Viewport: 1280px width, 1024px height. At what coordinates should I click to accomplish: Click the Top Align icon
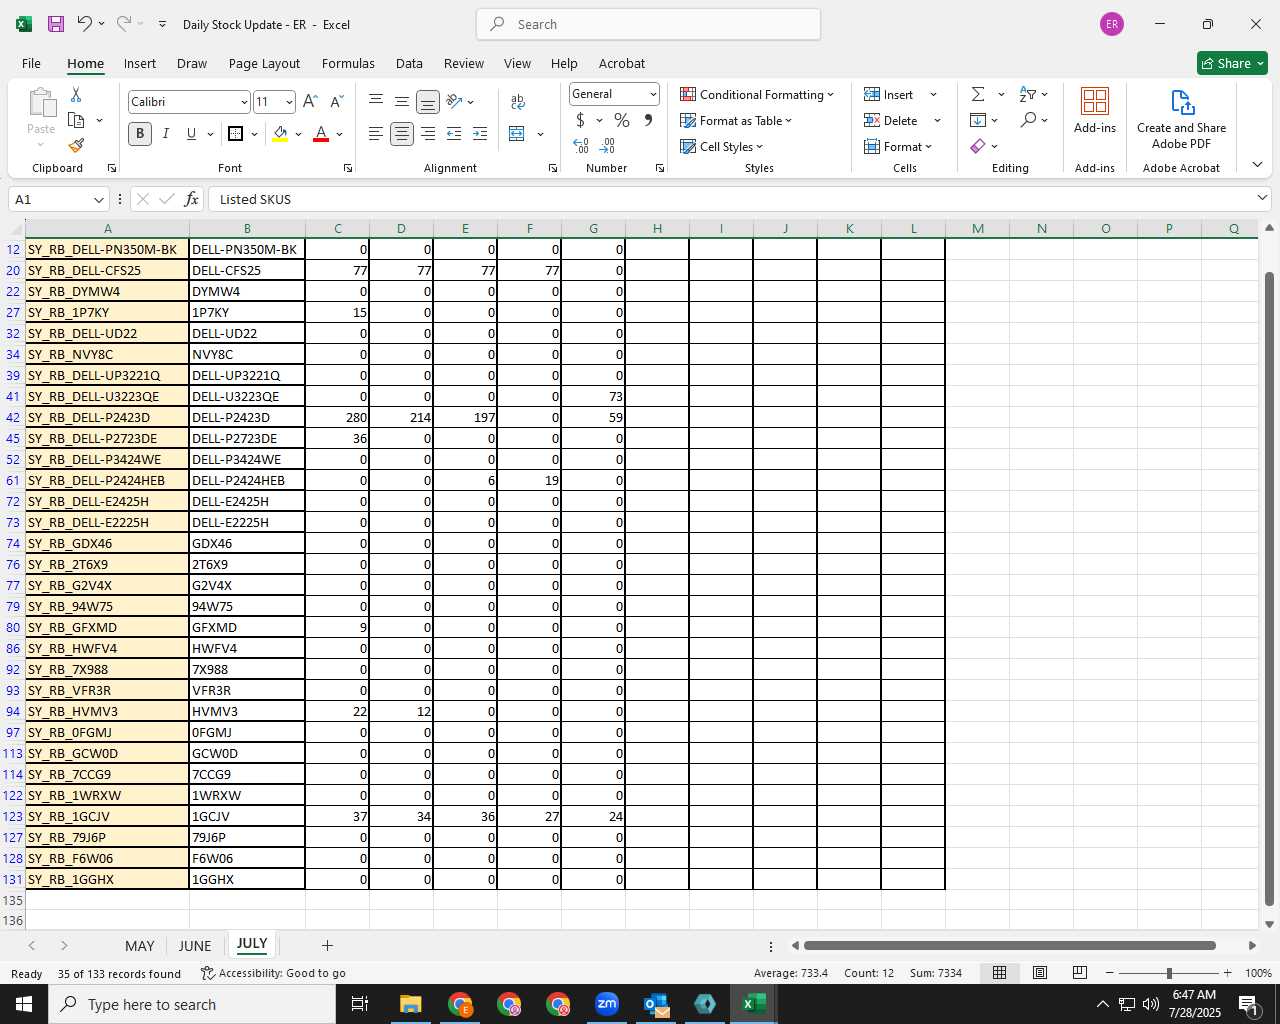tap(376, 100)
